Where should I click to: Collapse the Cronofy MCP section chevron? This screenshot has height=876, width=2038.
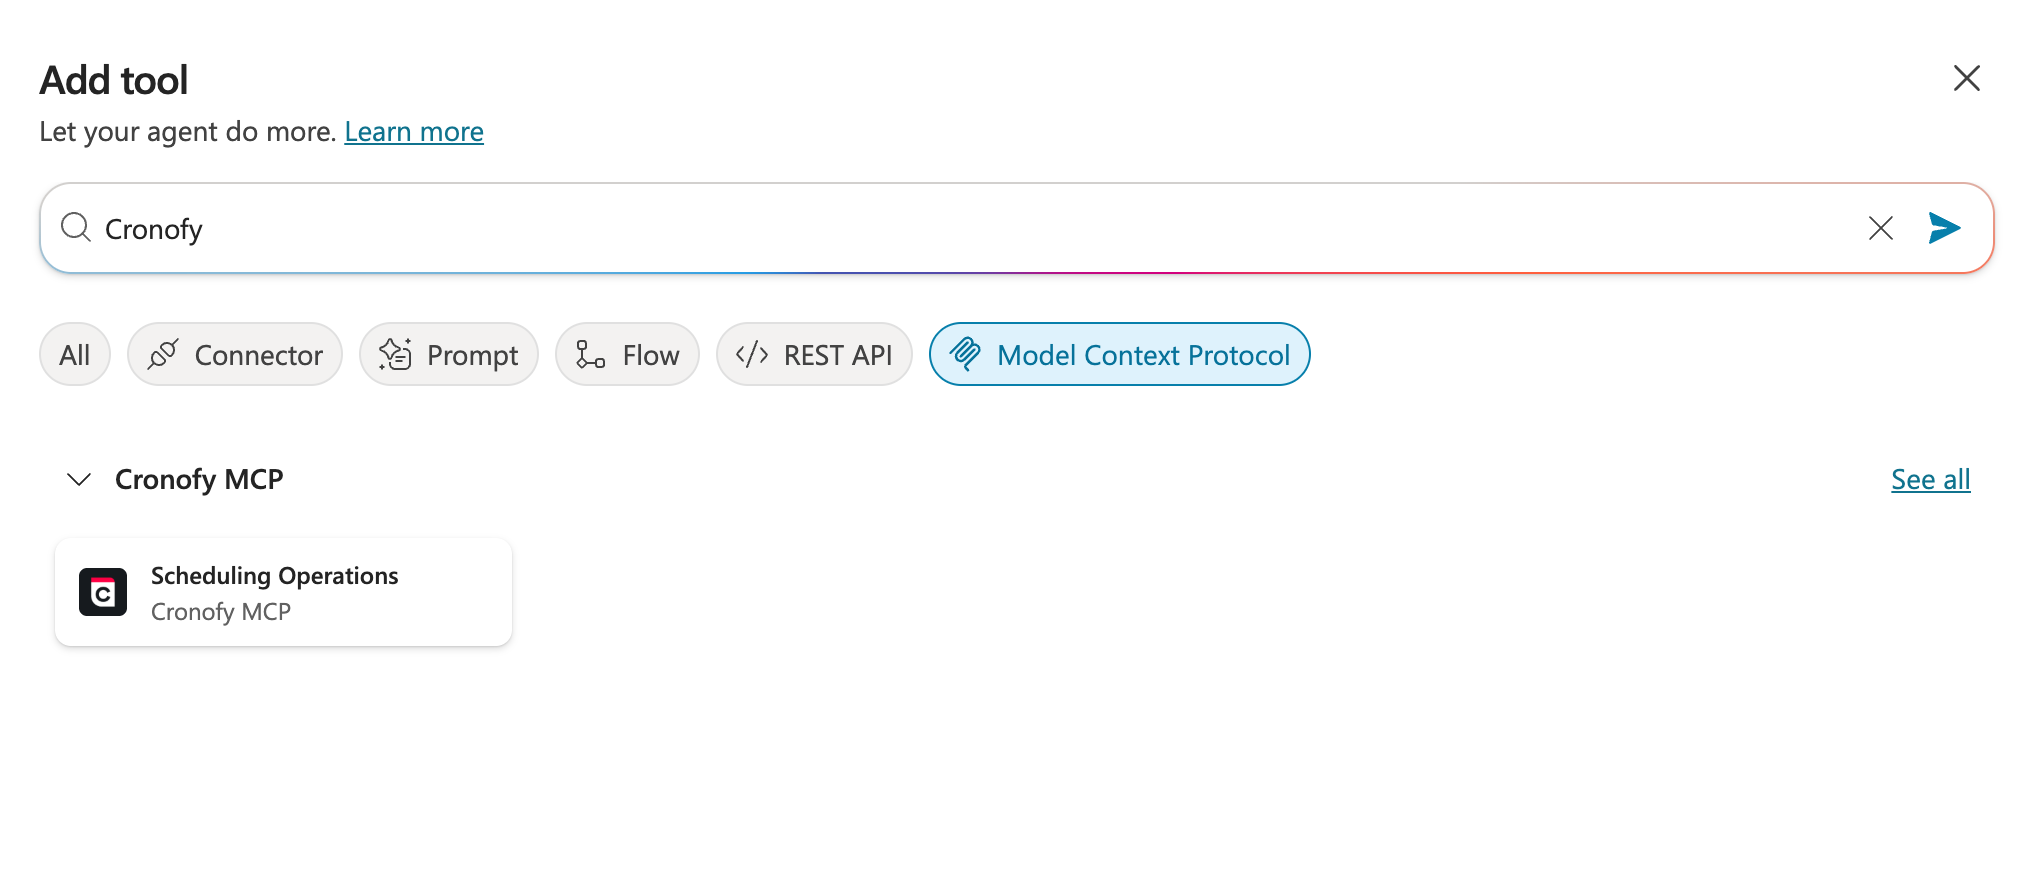tap(79, 480)
